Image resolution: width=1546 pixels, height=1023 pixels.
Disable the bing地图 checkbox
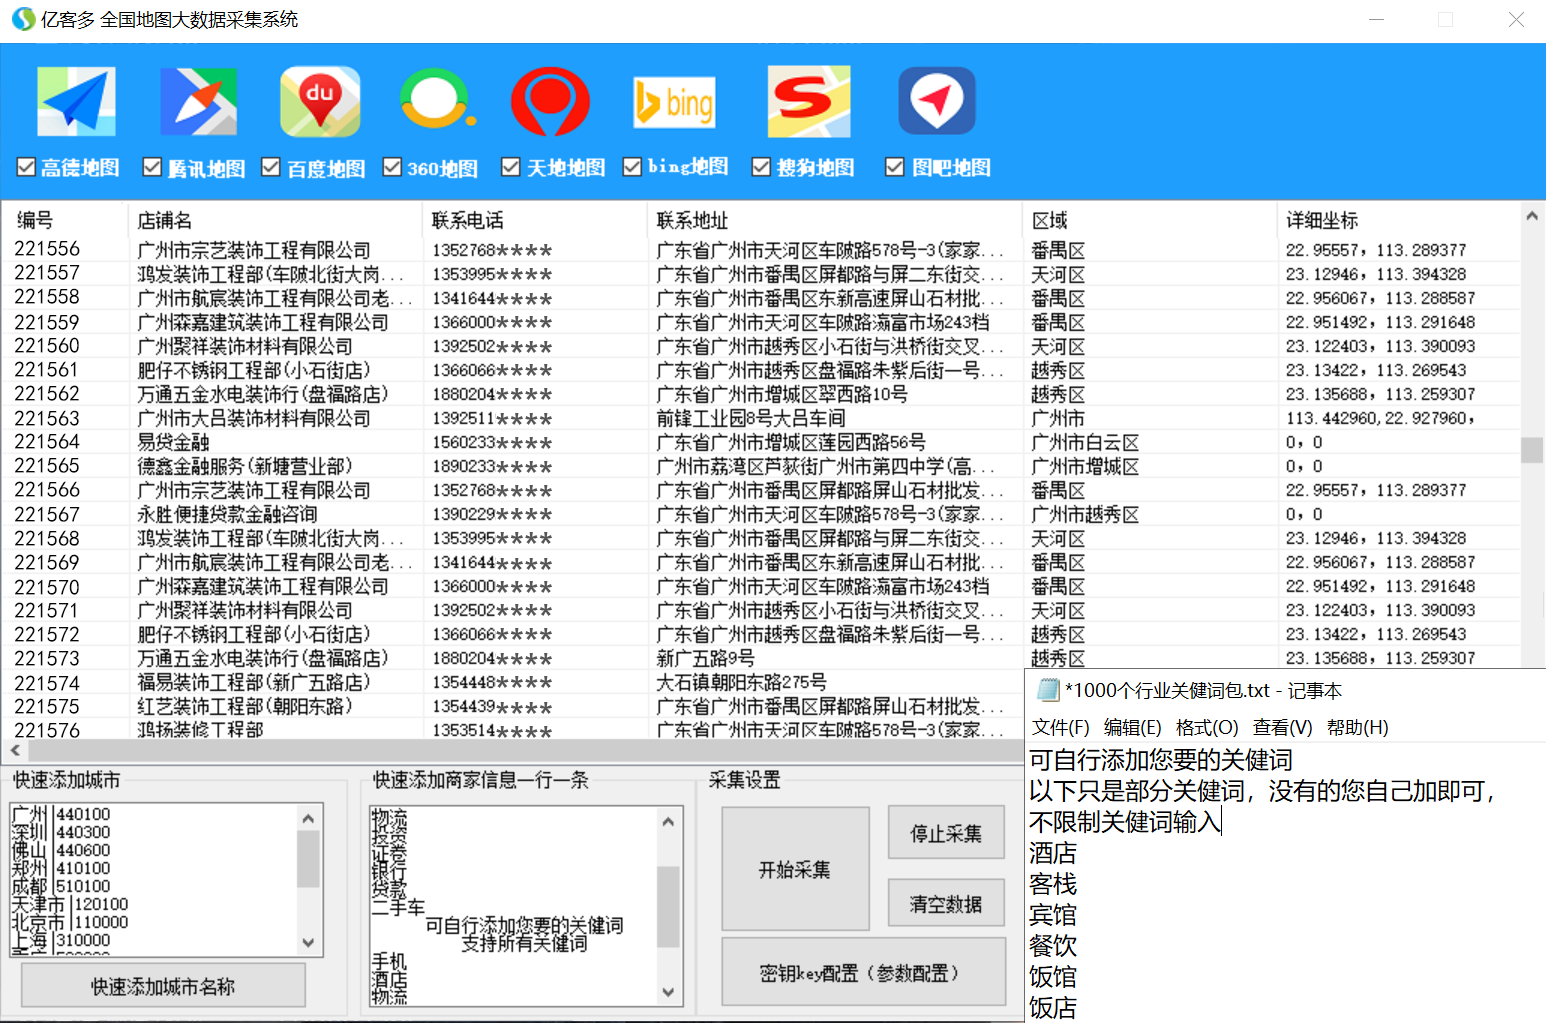631,166
